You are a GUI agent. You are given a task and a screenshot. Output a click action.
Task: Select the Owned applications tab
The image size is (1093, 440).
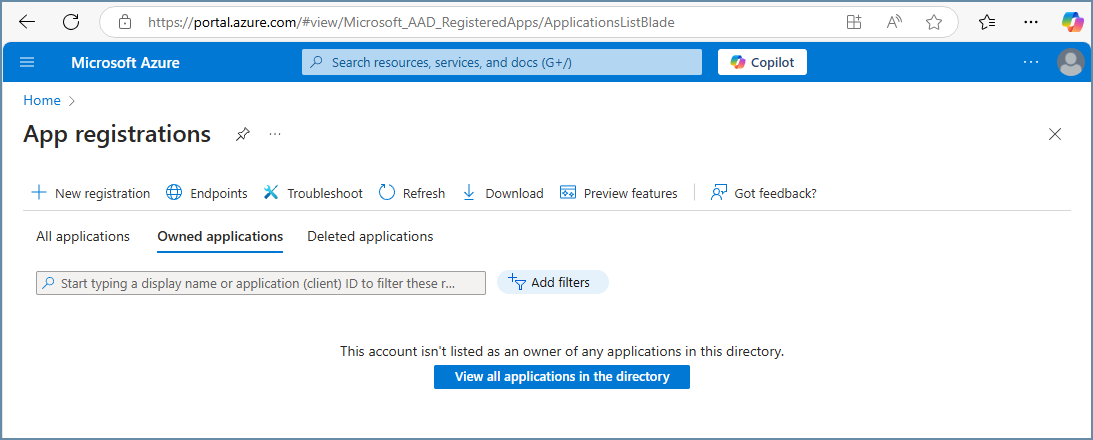tap(220, 236)
